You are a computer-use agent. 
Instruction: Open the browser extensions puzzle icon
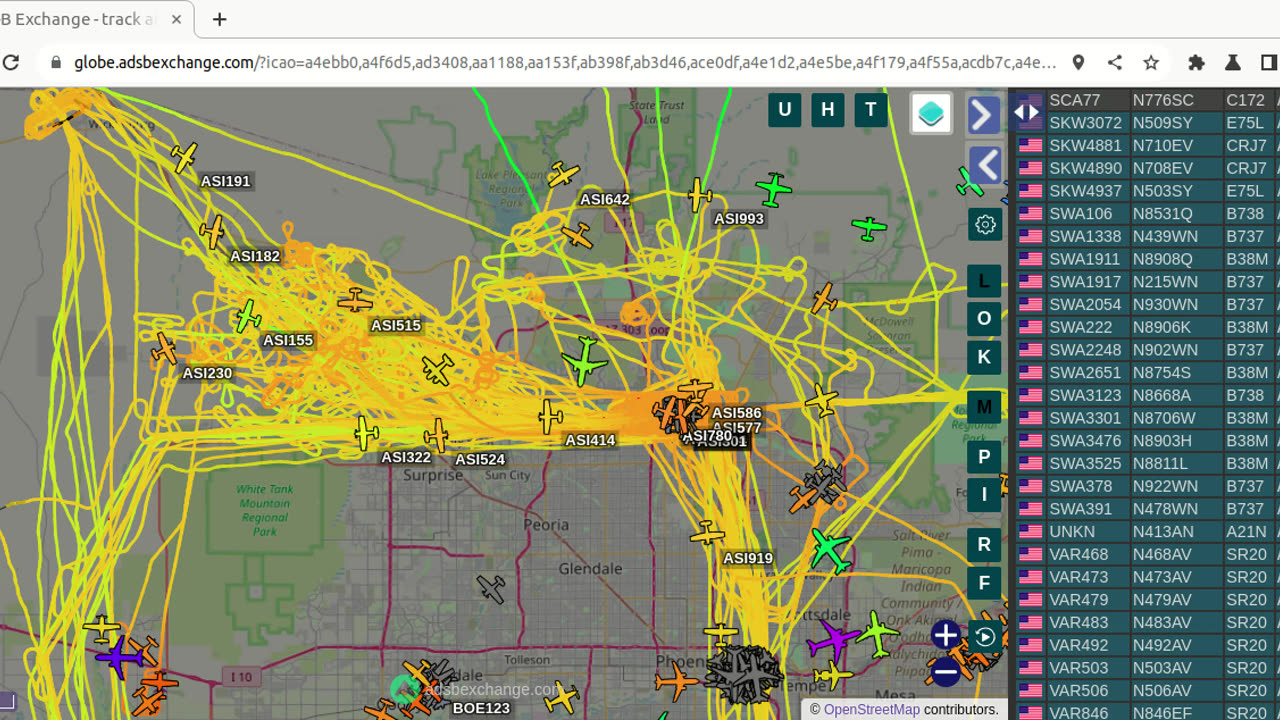(1196, 62)
